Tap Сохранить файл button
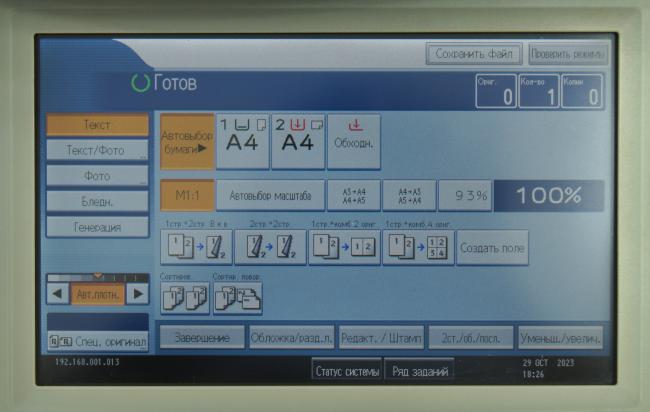 474,54
